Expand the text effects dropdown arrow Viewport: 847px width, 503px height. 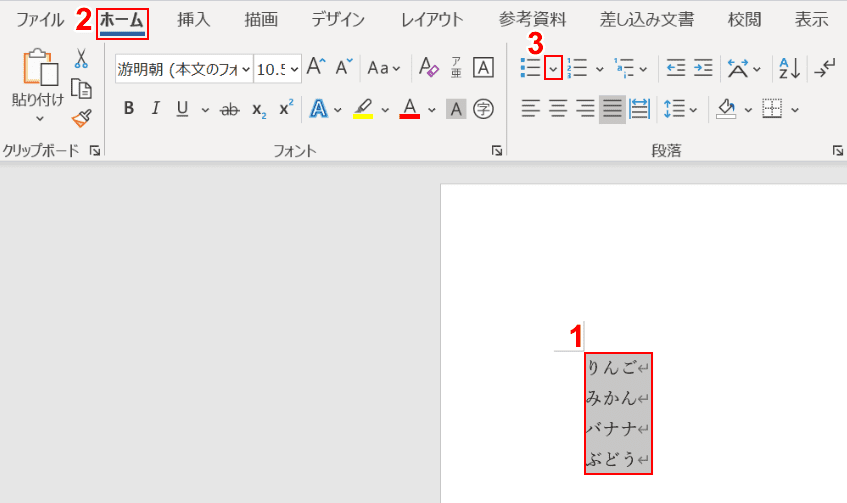(338, 110)
